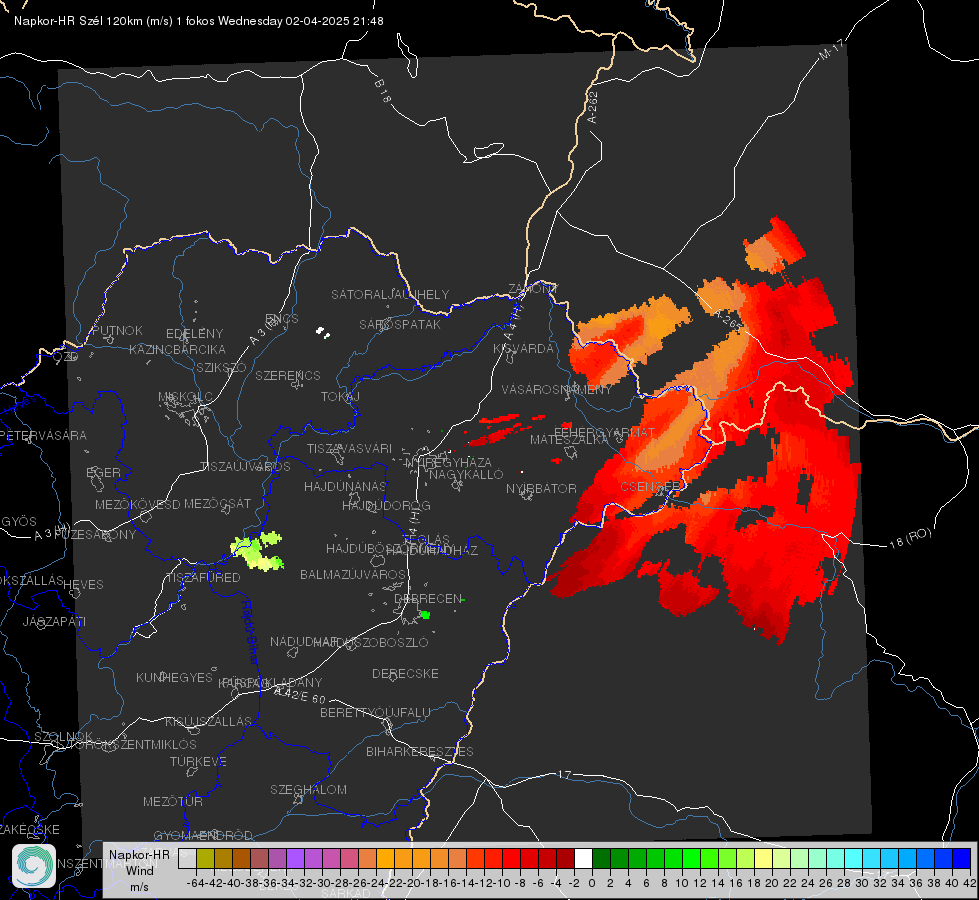Click the VASAROSNAMENY label
The width and height of the screenshot is (979, 900).
click(557, 389)
